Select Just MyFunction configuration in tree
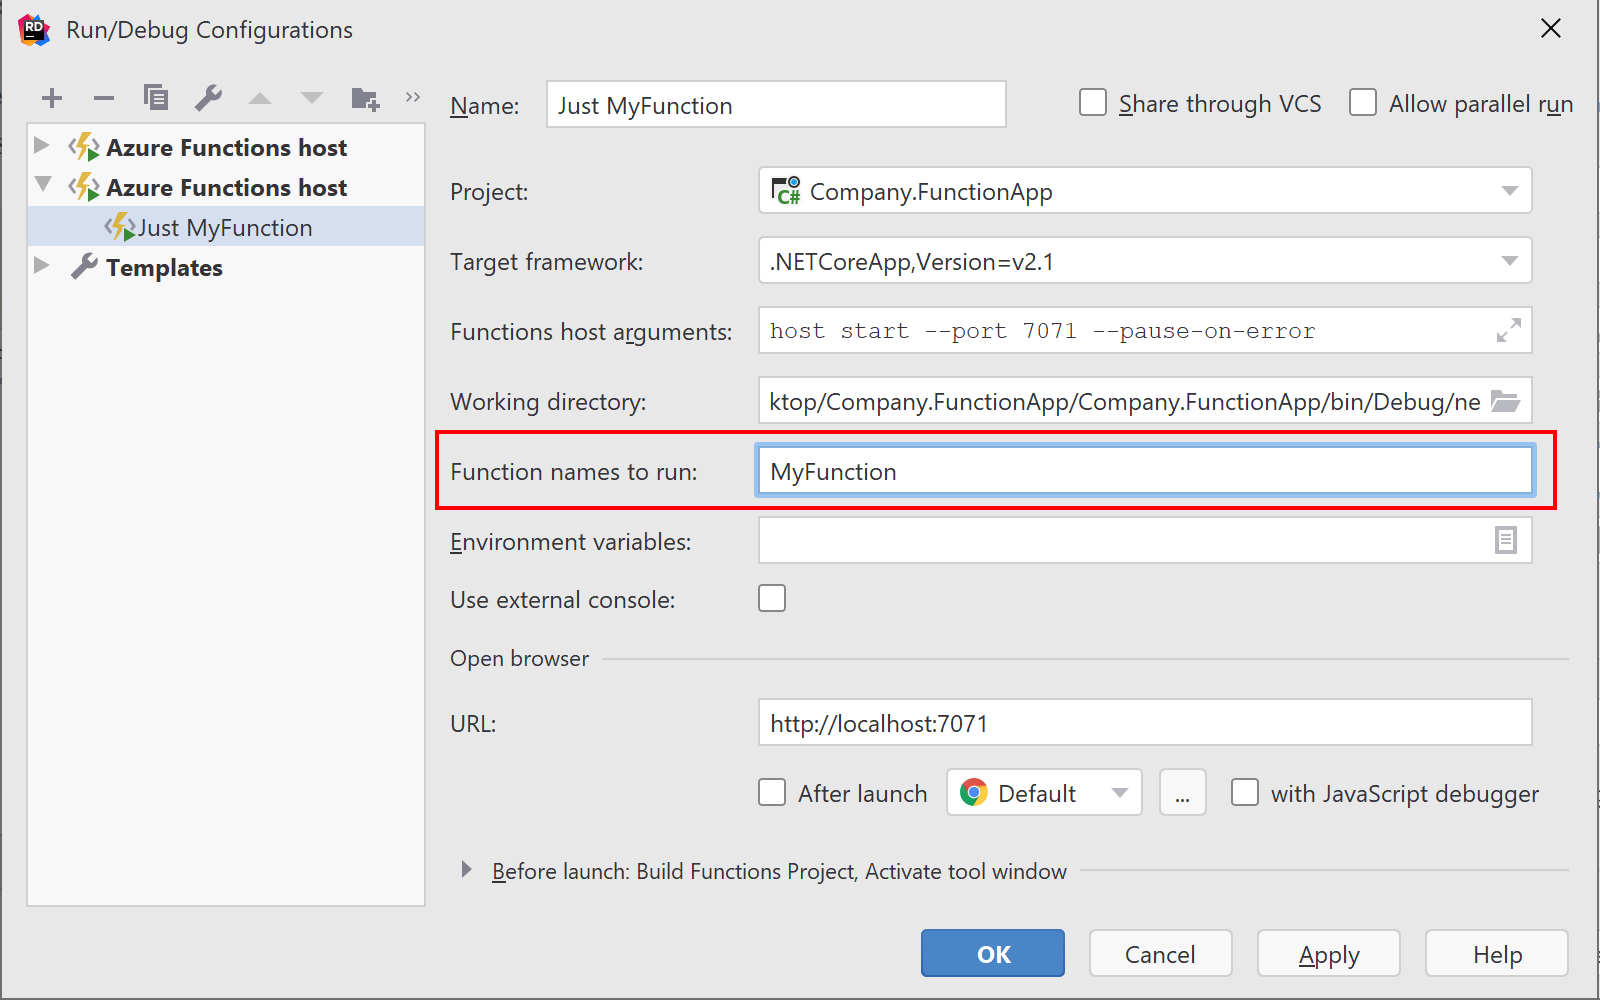Image resolution: width=1600 pixels, height=1000 pixels. point(226,227)
